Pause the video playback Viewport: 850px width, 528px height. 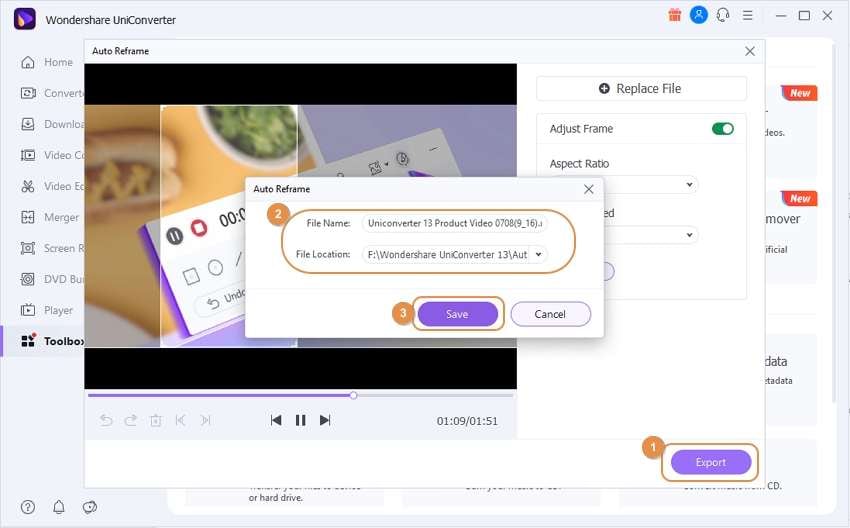pos(300,420)
